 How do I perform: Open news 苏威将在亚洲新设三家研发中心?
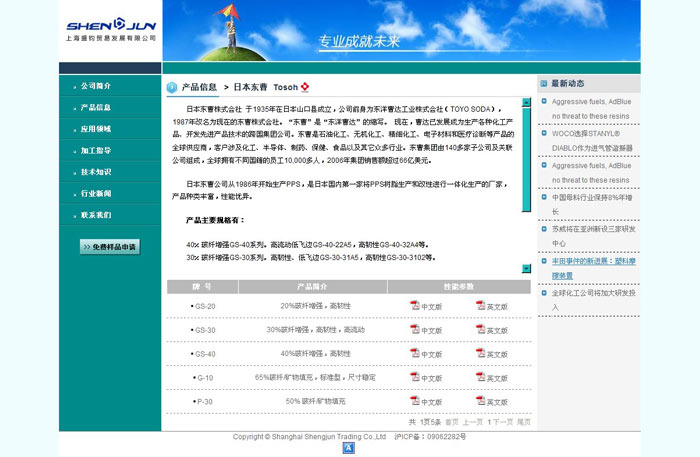tap(594, 236)
